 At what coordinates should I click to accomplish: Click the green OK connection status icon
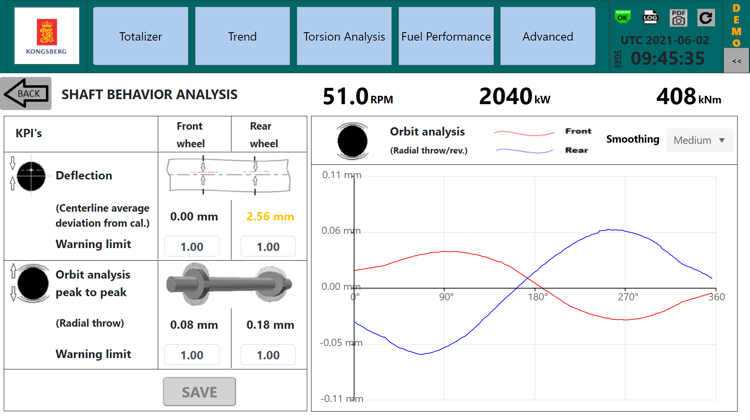coord(623,18)
